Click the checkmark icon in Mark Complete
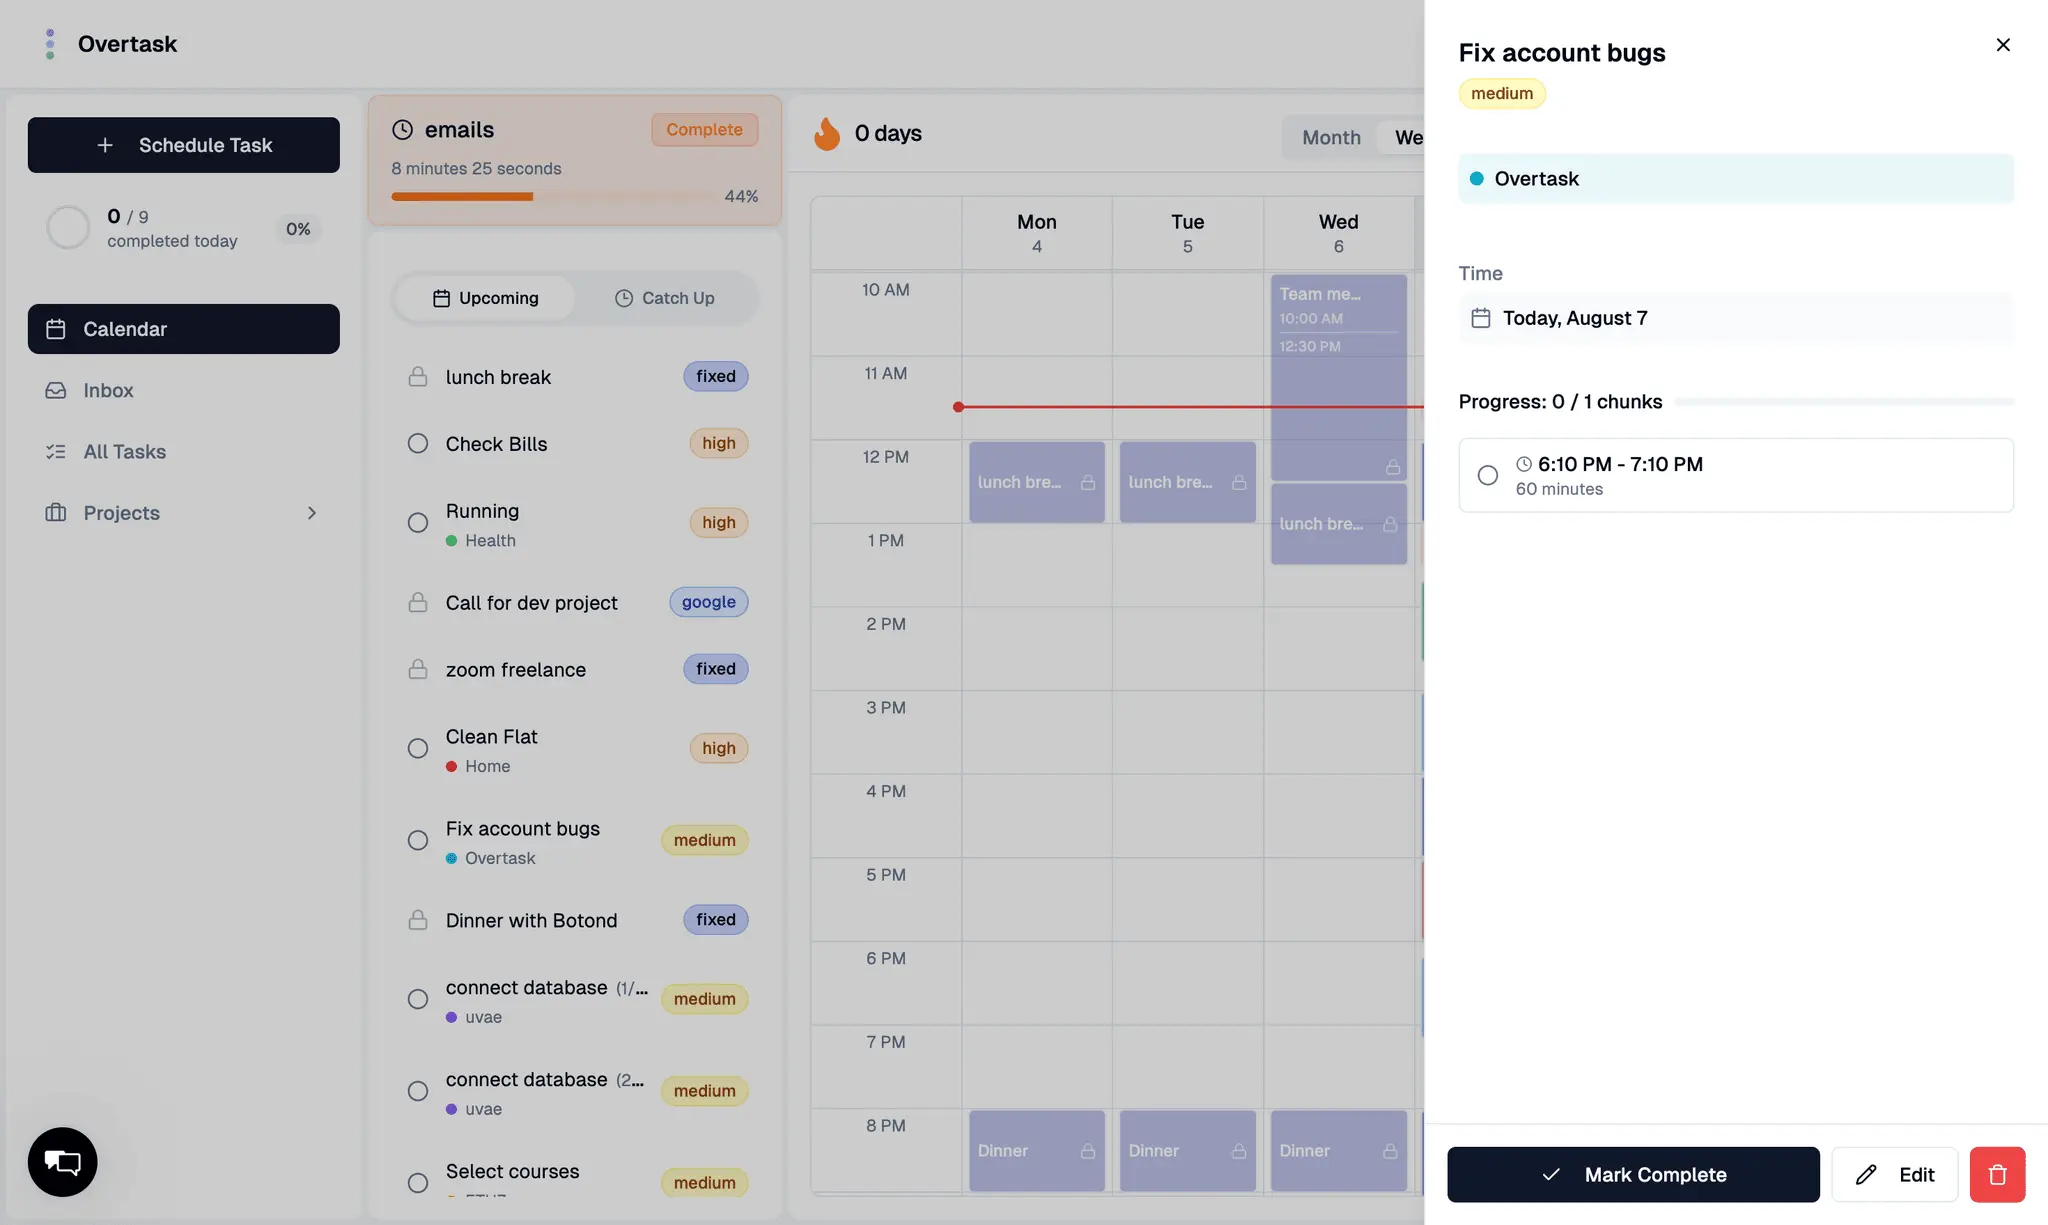This screenshot has height=1225, width=2048. coord(1551,1175)
